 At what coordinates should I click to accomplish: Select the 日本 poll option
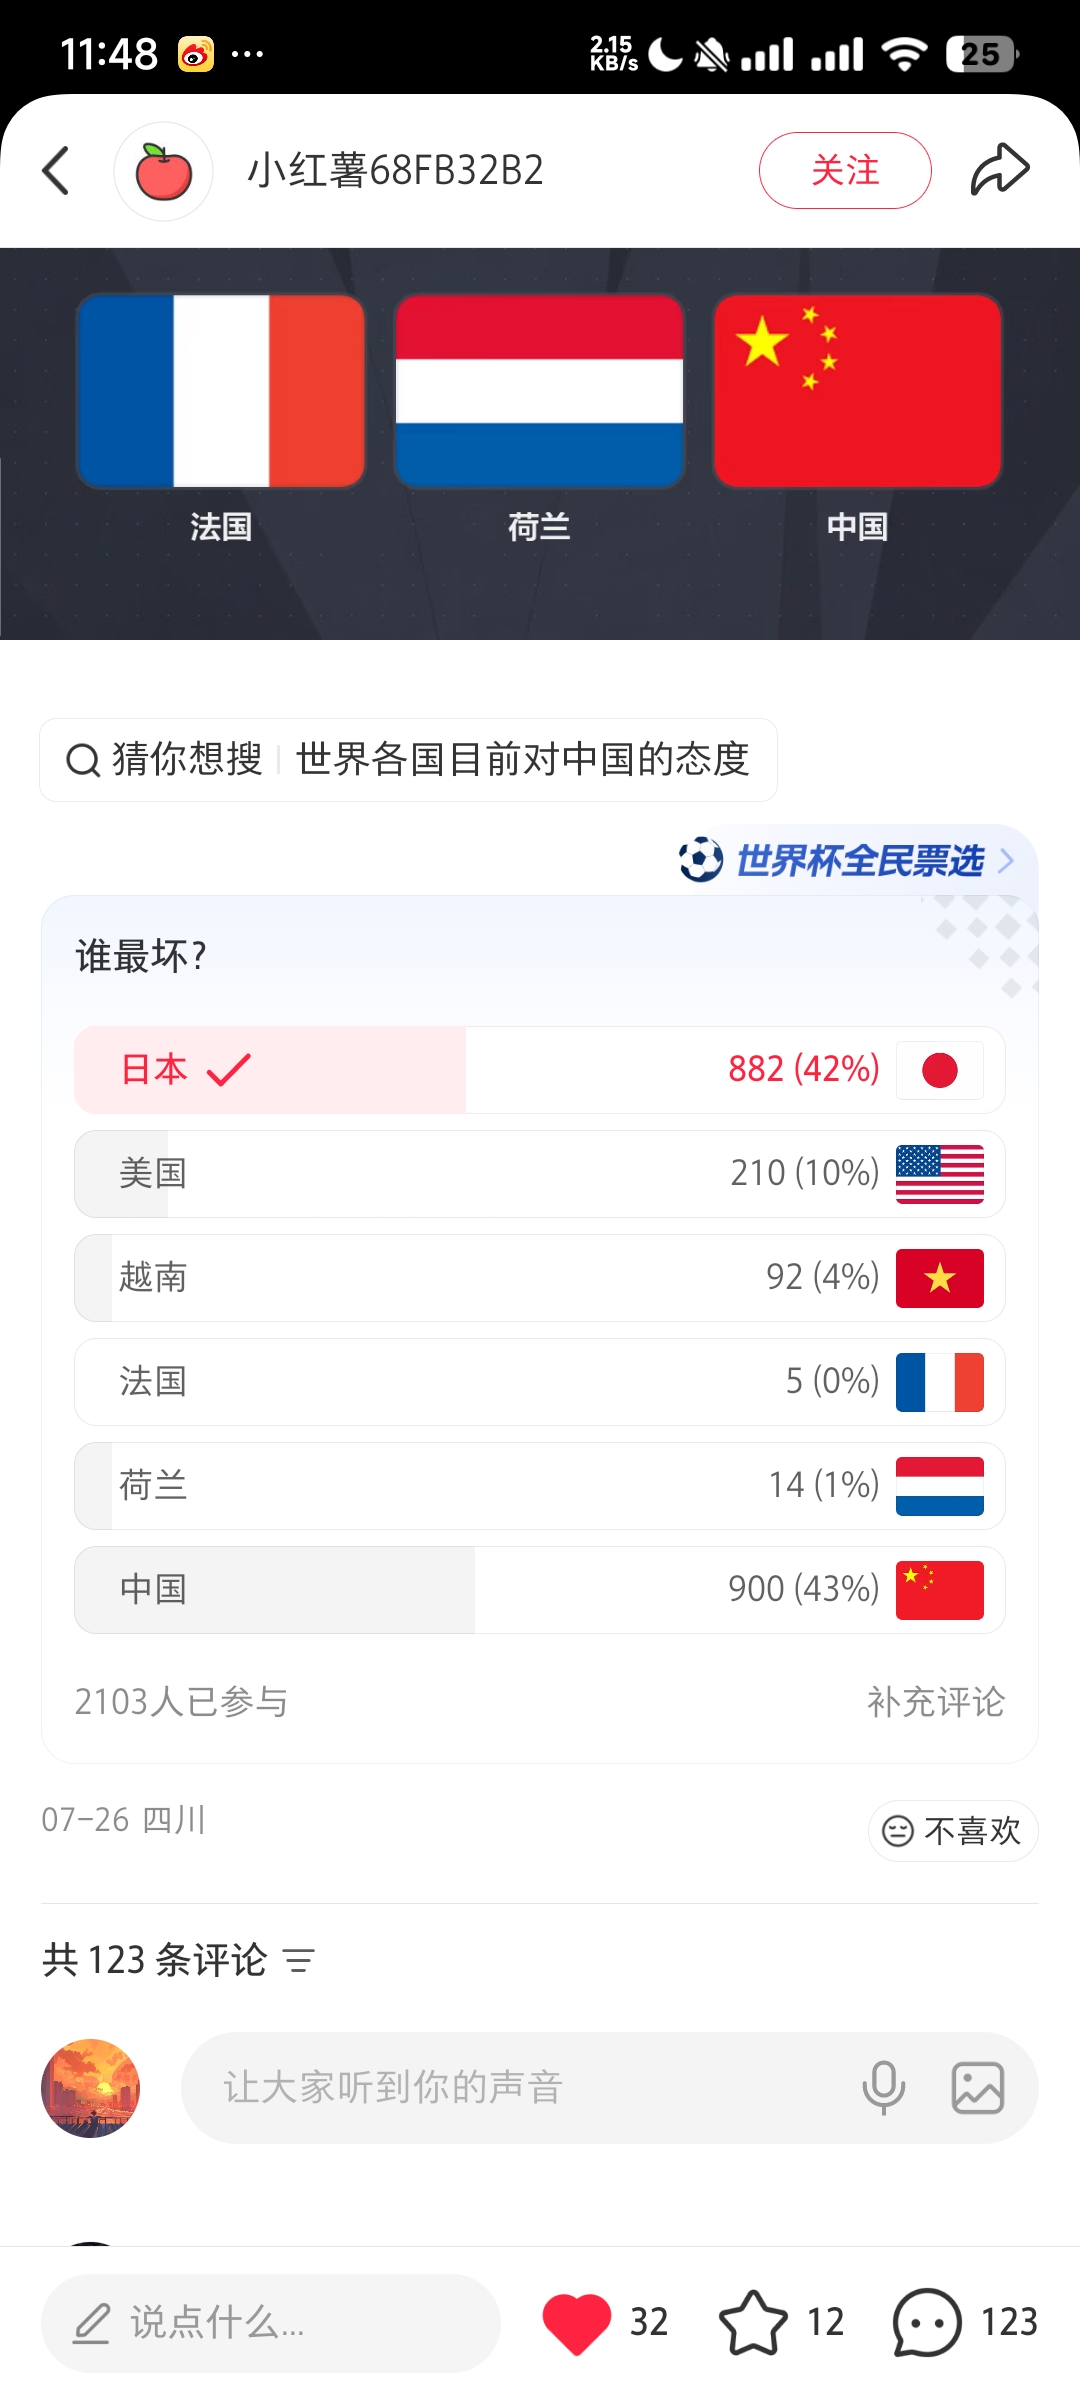point(540,1070)
